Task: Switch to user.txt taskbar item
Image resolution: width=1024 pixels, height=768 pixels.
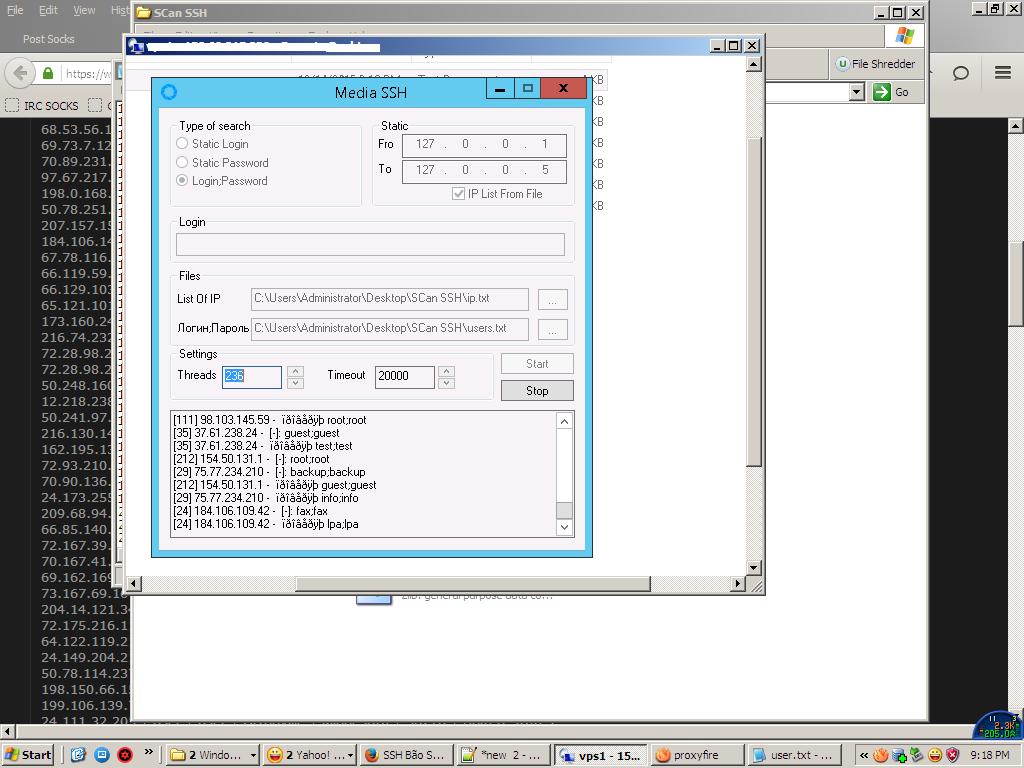Action: 794,755
